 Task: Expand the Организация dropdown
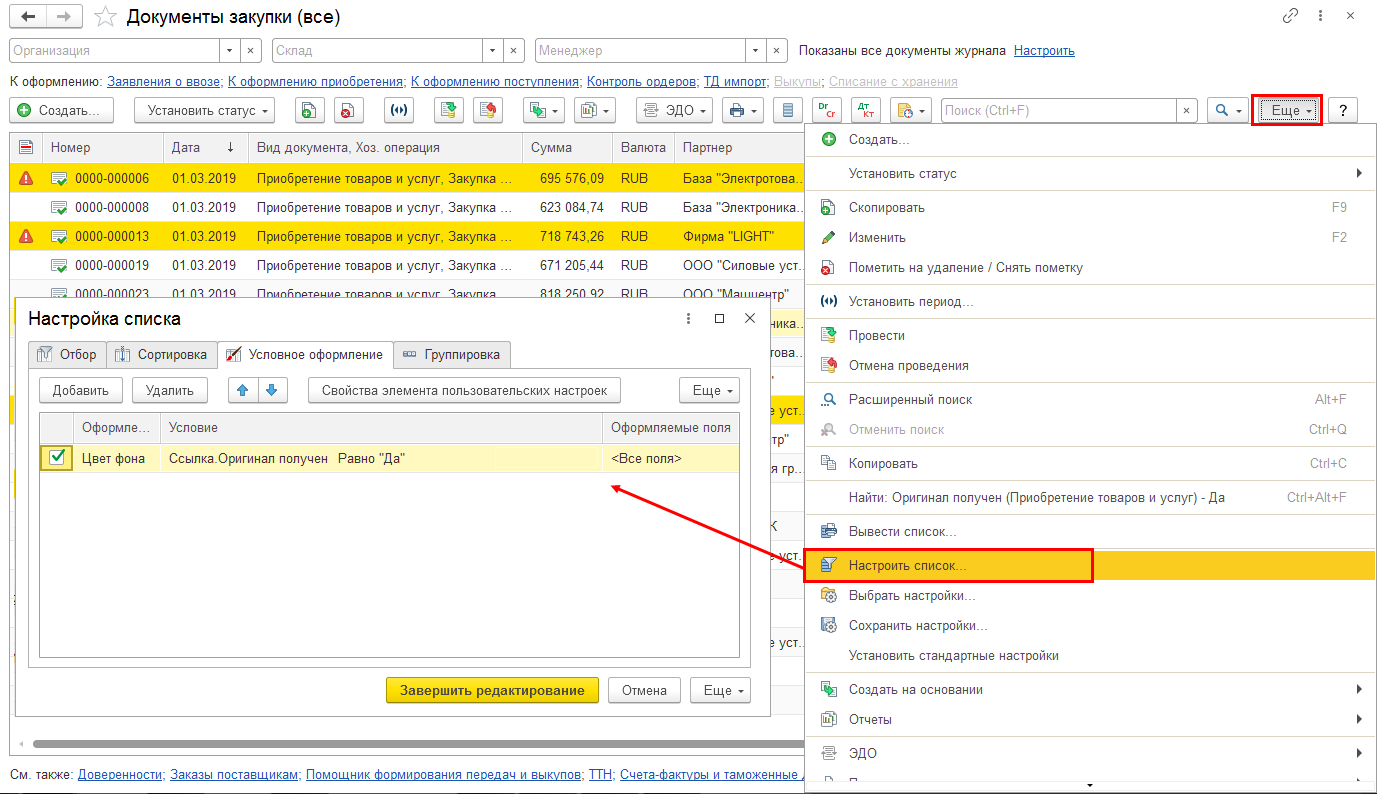pyautogui.click(x=230, y=50)
